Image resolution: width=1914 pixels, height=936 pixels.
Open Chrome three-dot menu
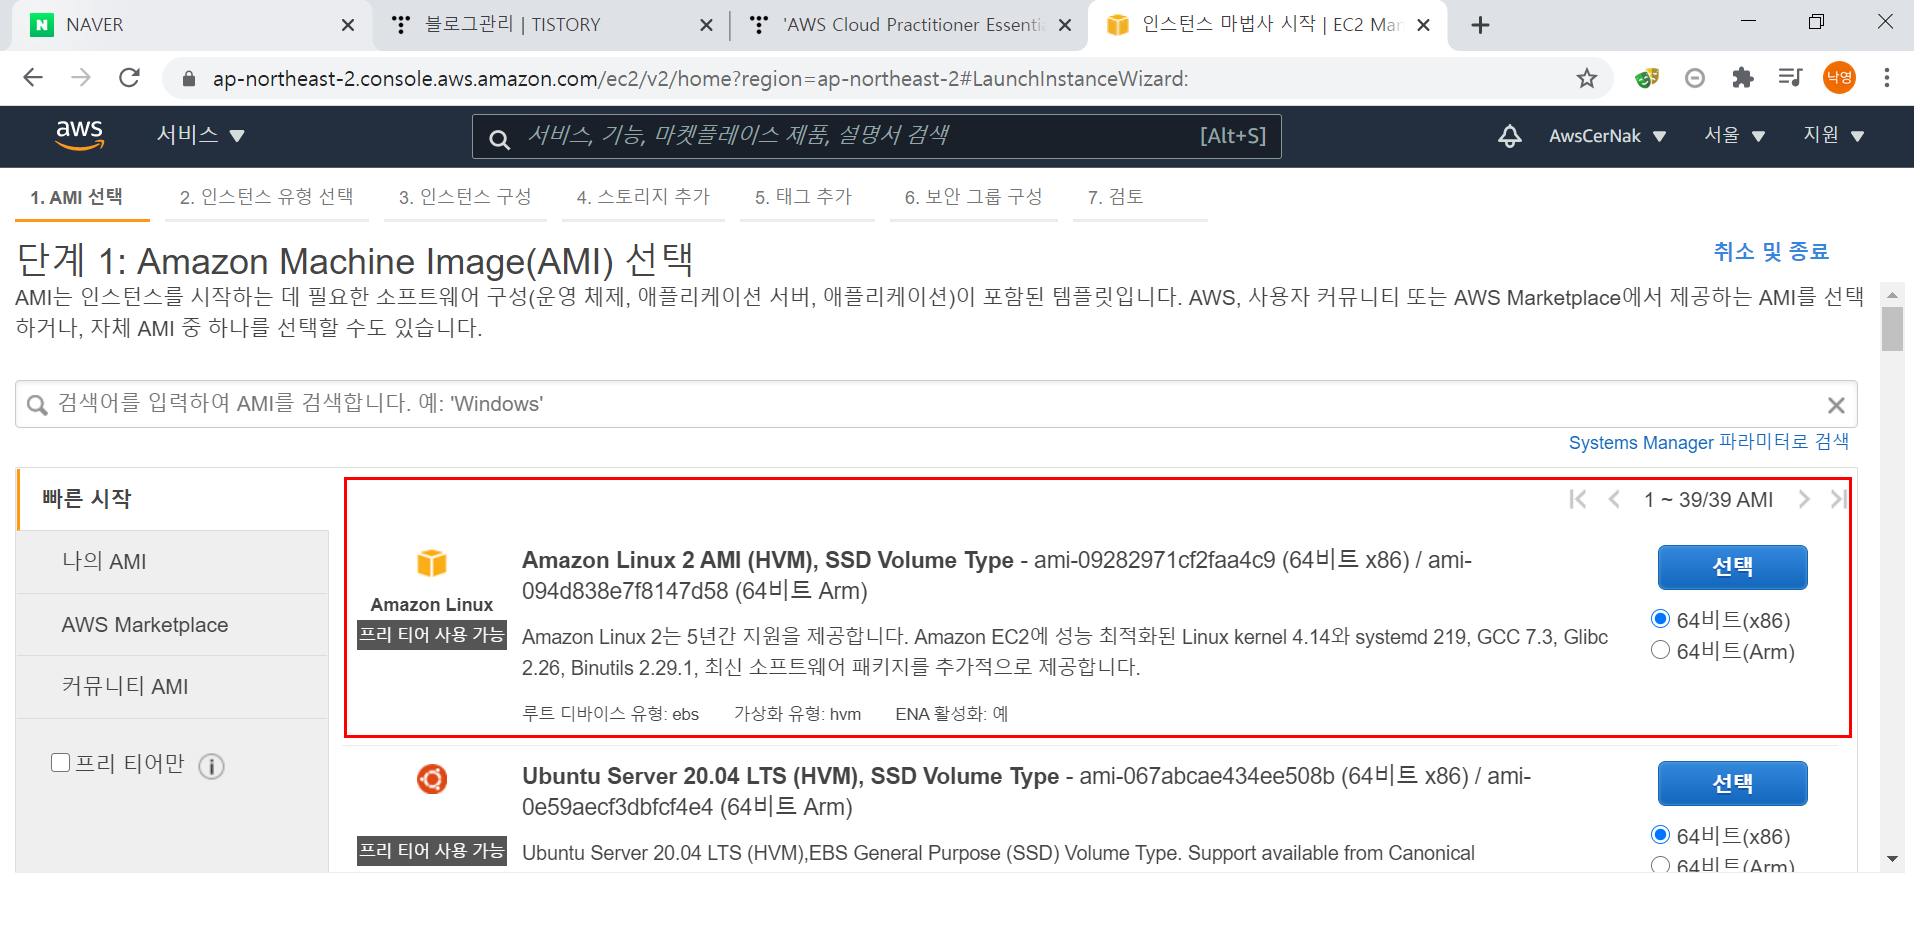click(1887, 78)
